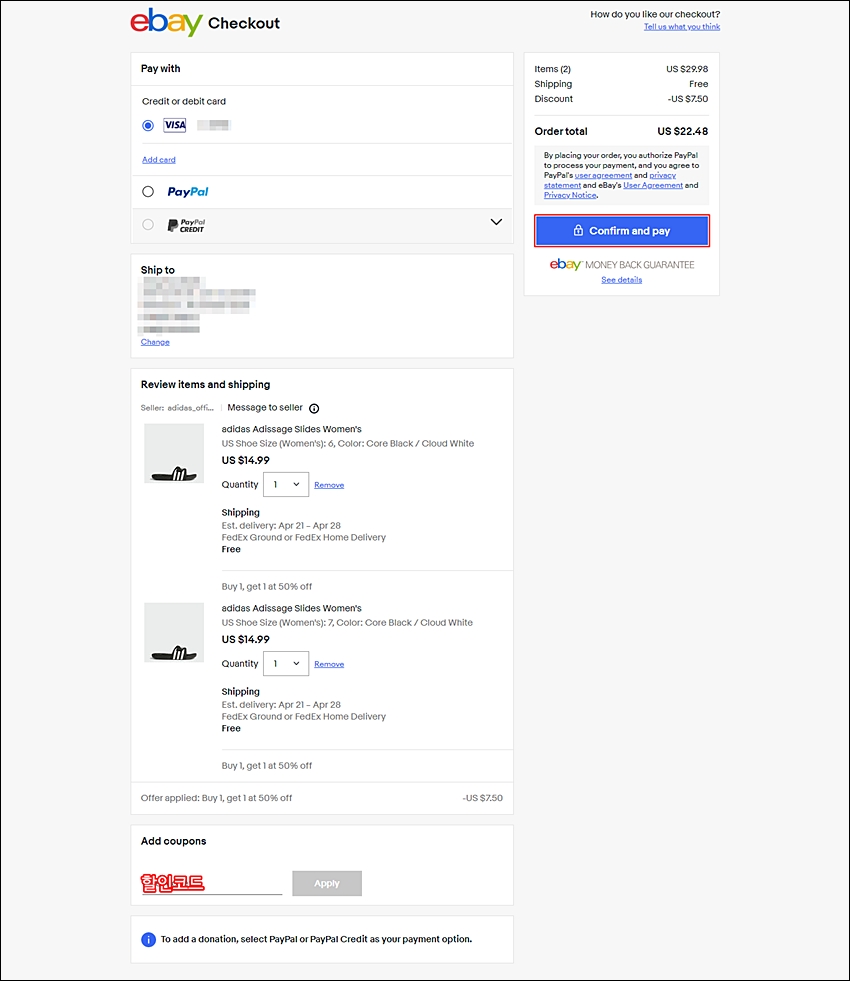
Task: Click the PayPal logo
Action: (188, 191)
